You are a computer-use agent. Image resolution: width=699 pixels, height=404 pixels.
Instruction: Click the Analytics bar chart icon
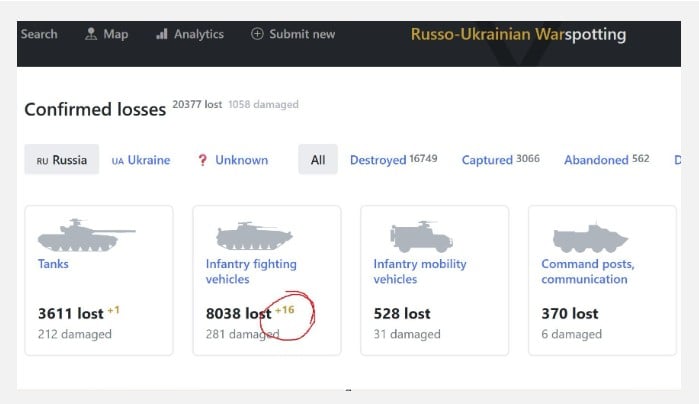click(x=162, y=34)
